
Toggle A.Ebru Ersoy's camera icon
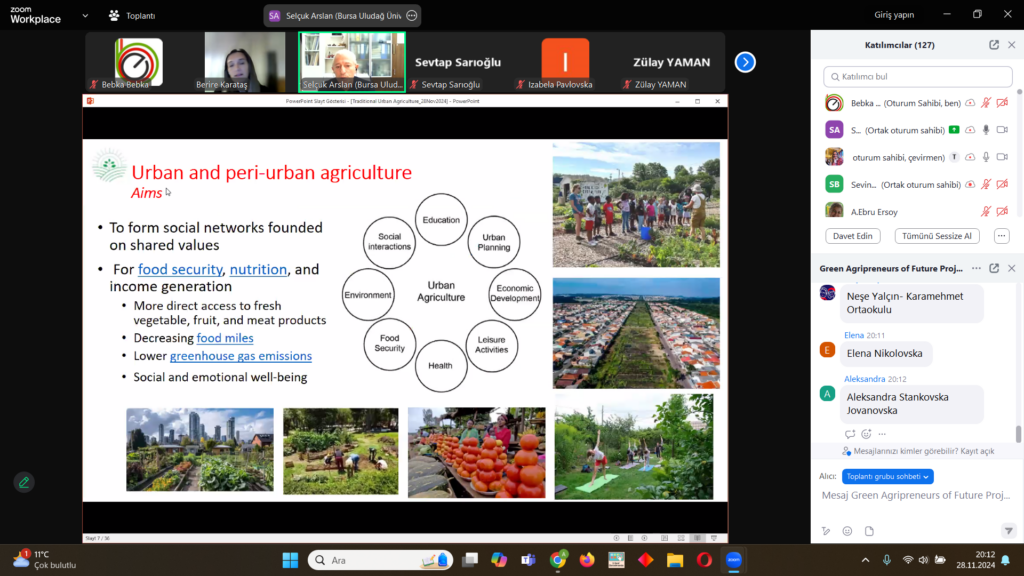(1002, 211)
